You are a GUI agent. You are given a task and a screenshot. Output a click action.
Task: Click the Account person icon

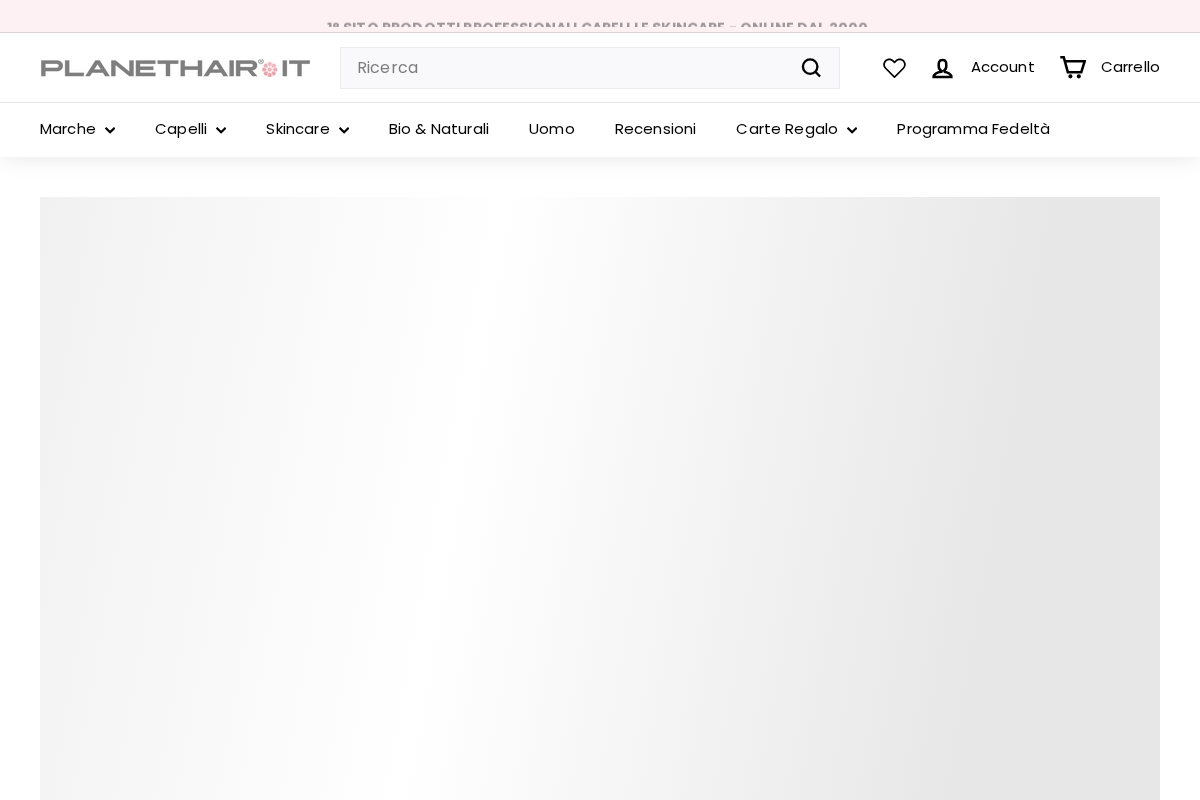[x=942, y=68]
